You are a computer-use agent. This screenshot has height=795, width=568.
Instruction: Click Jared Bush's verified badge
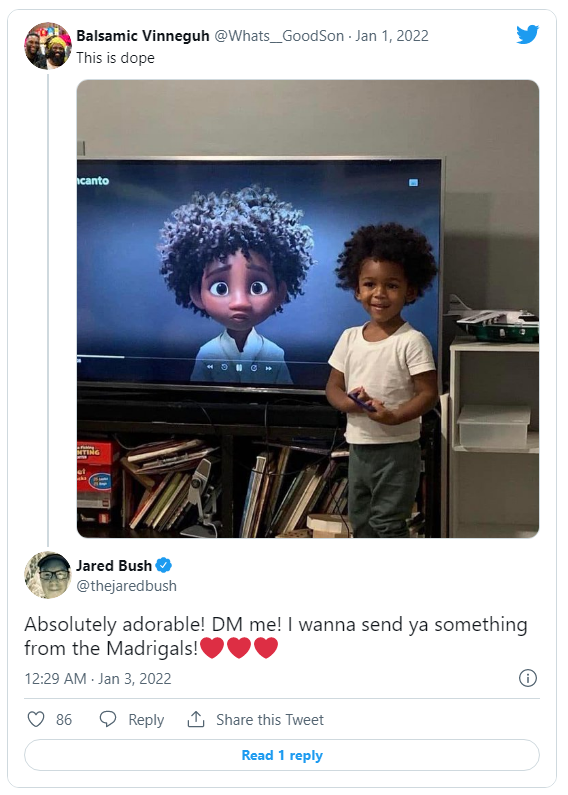(x=163, y=565)
